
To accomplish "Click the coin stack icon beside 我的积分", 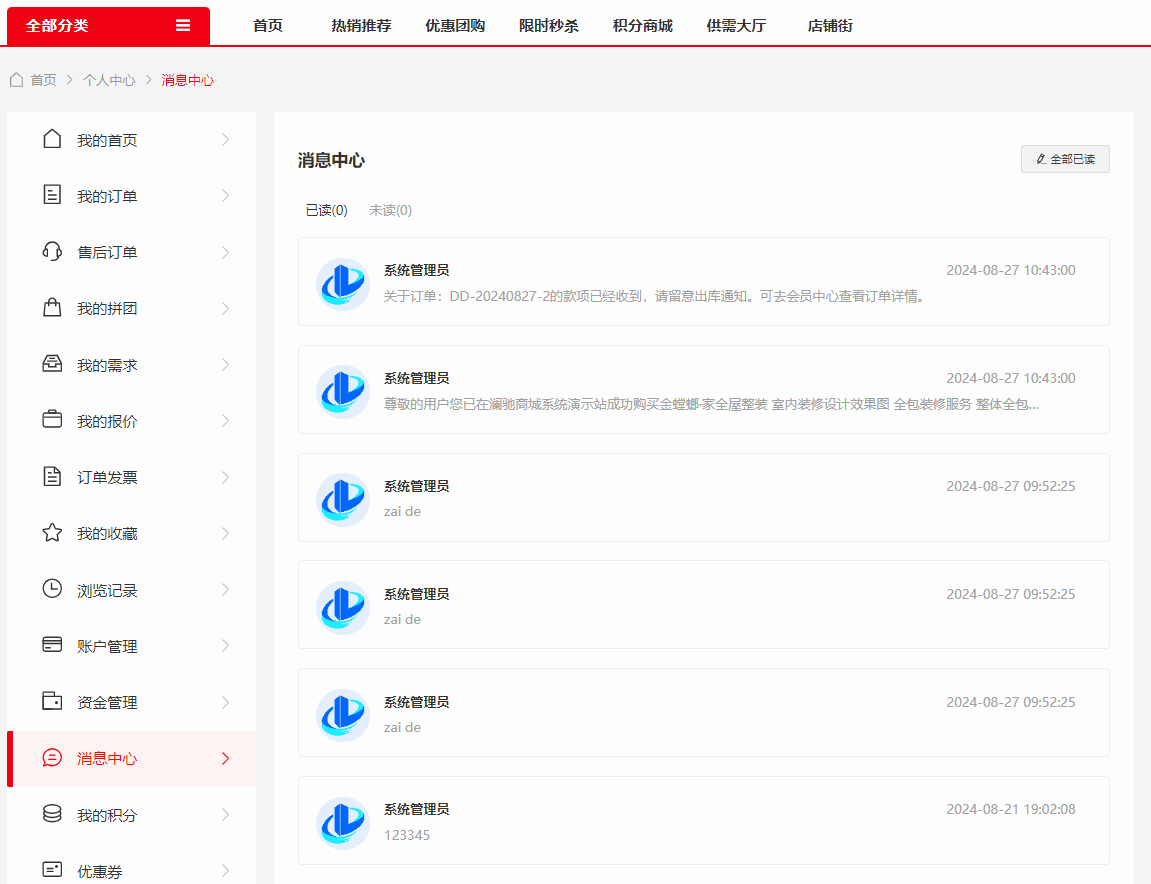I will [x=52, y=814].
